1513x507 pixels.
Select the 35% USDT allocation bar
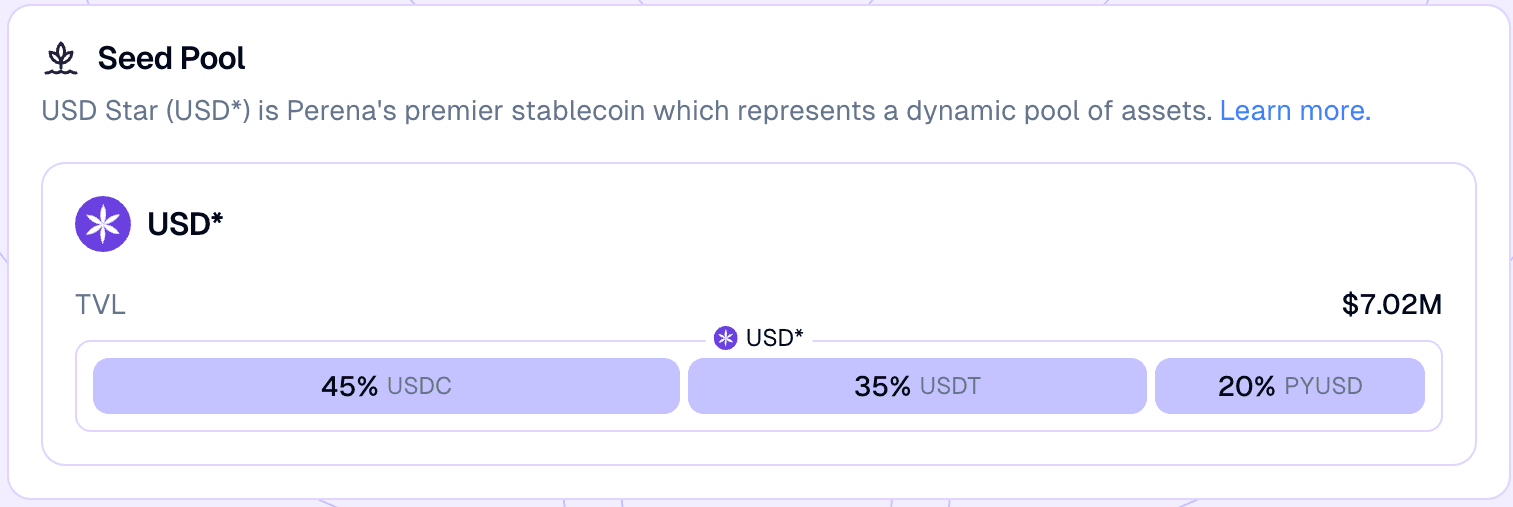coord(917,386)
